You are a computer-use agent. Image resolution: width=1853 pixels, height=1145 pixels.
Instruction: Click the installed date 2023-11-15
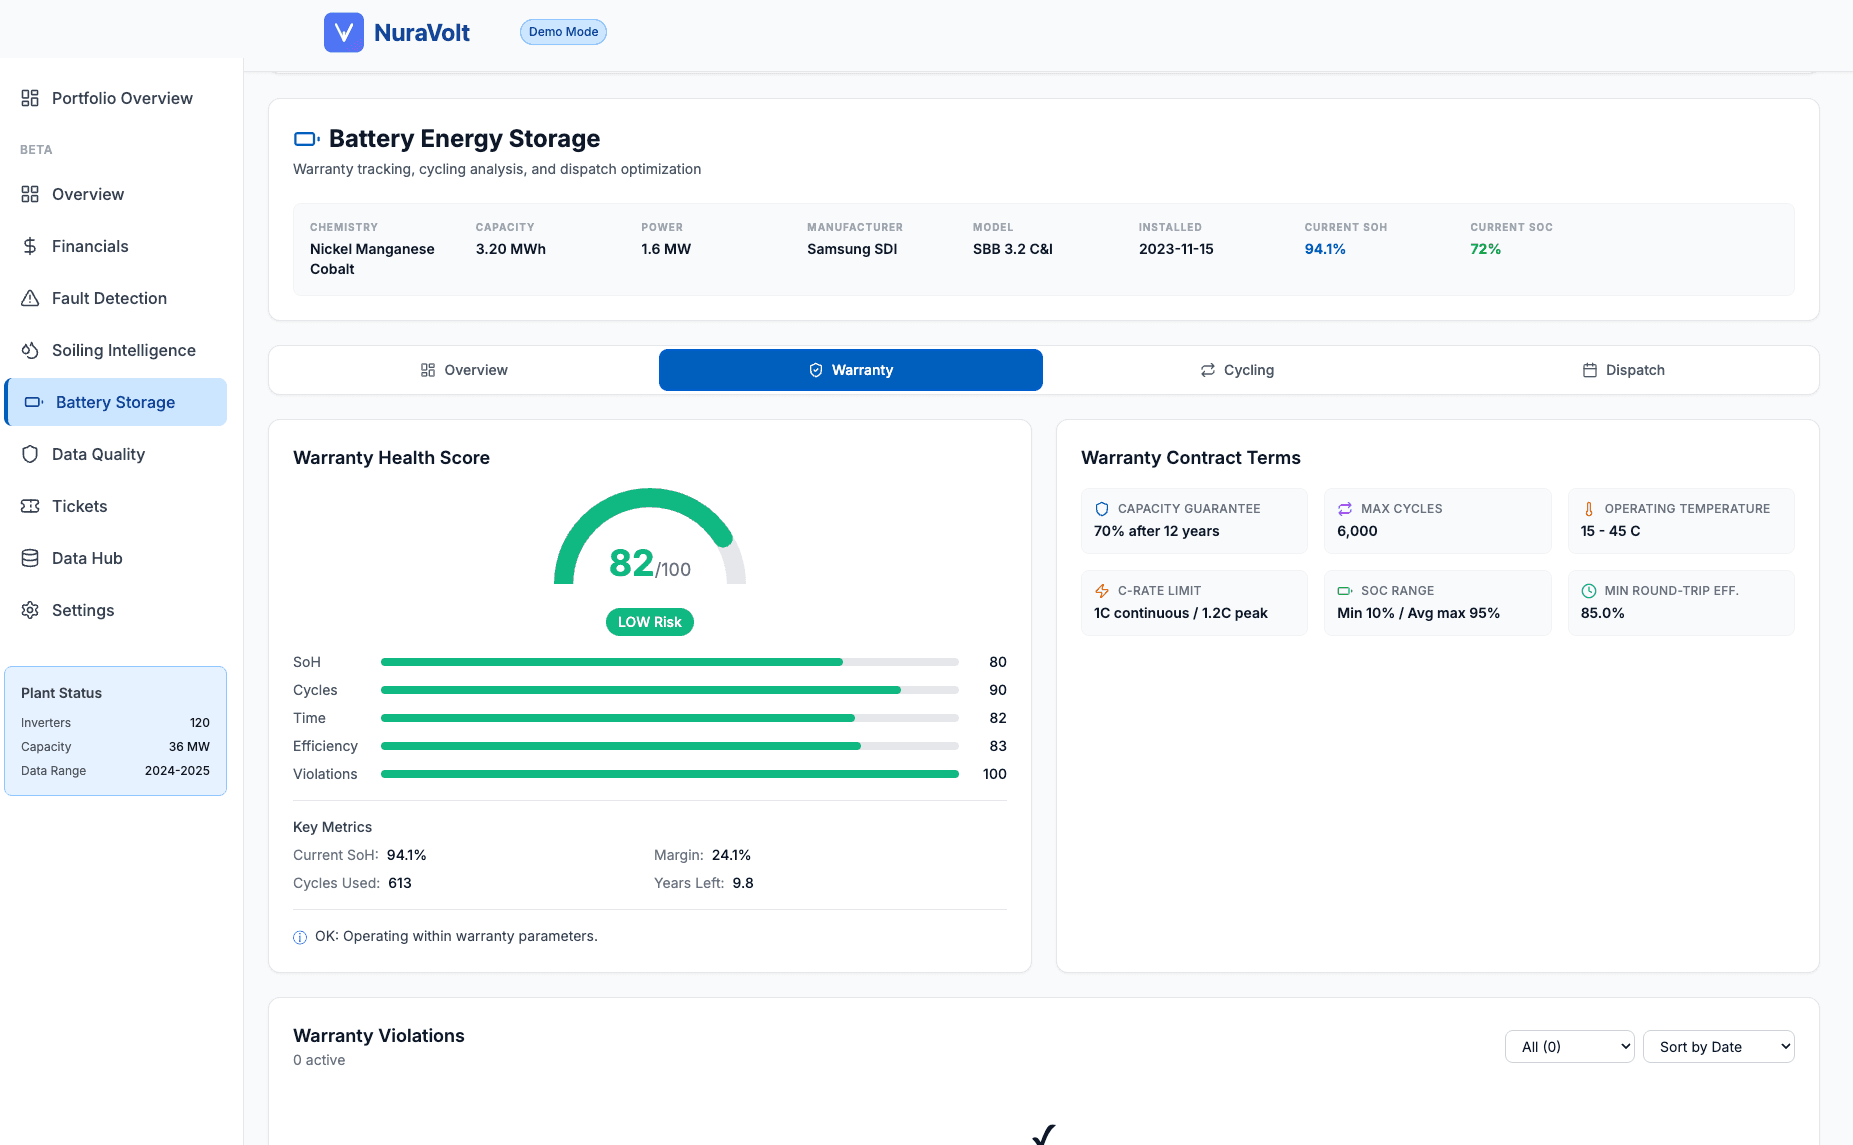click(x=1176, y=249)
